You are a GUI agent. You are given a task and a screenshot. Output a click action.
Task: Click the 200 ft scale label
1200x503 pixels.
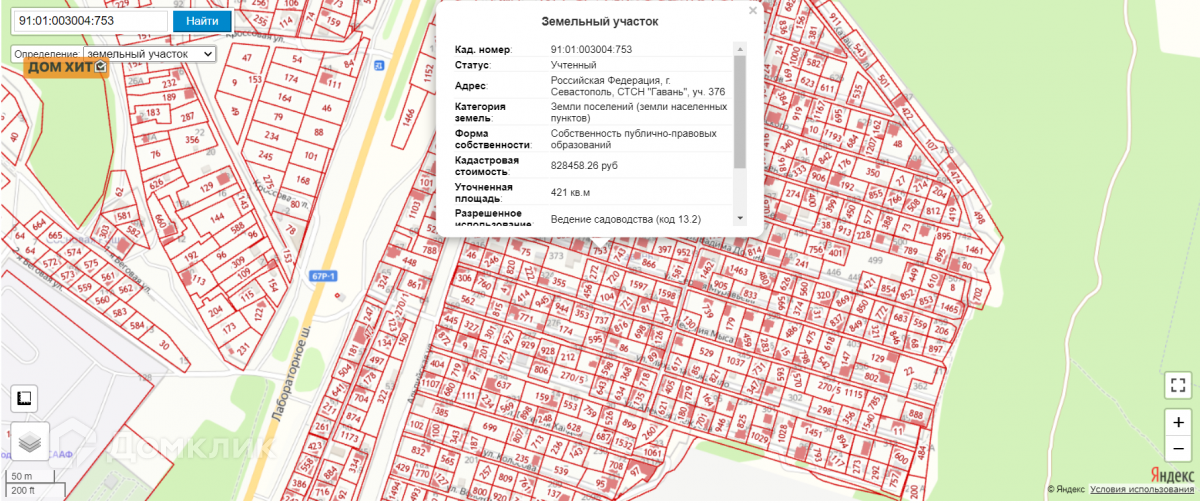coord(22,489)
